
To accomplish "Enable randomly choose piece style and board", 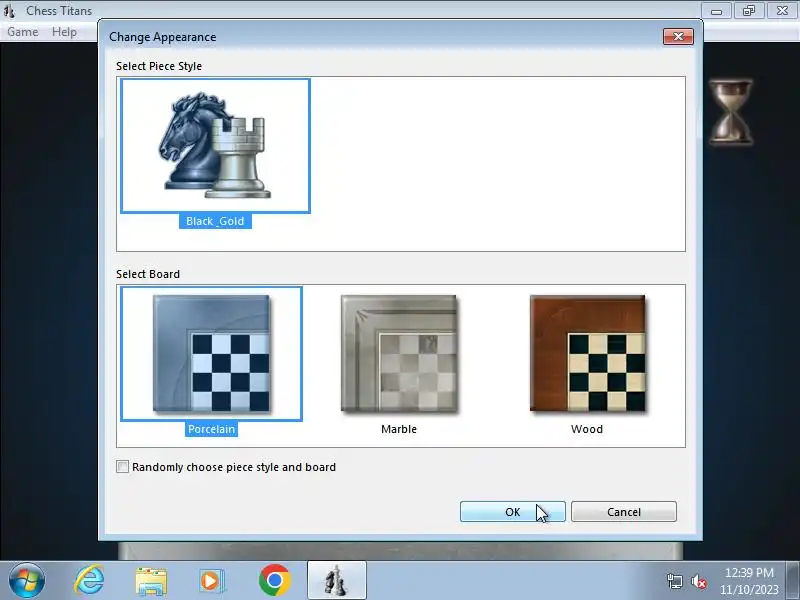I will pyautogui.click(x=122, y=466).
